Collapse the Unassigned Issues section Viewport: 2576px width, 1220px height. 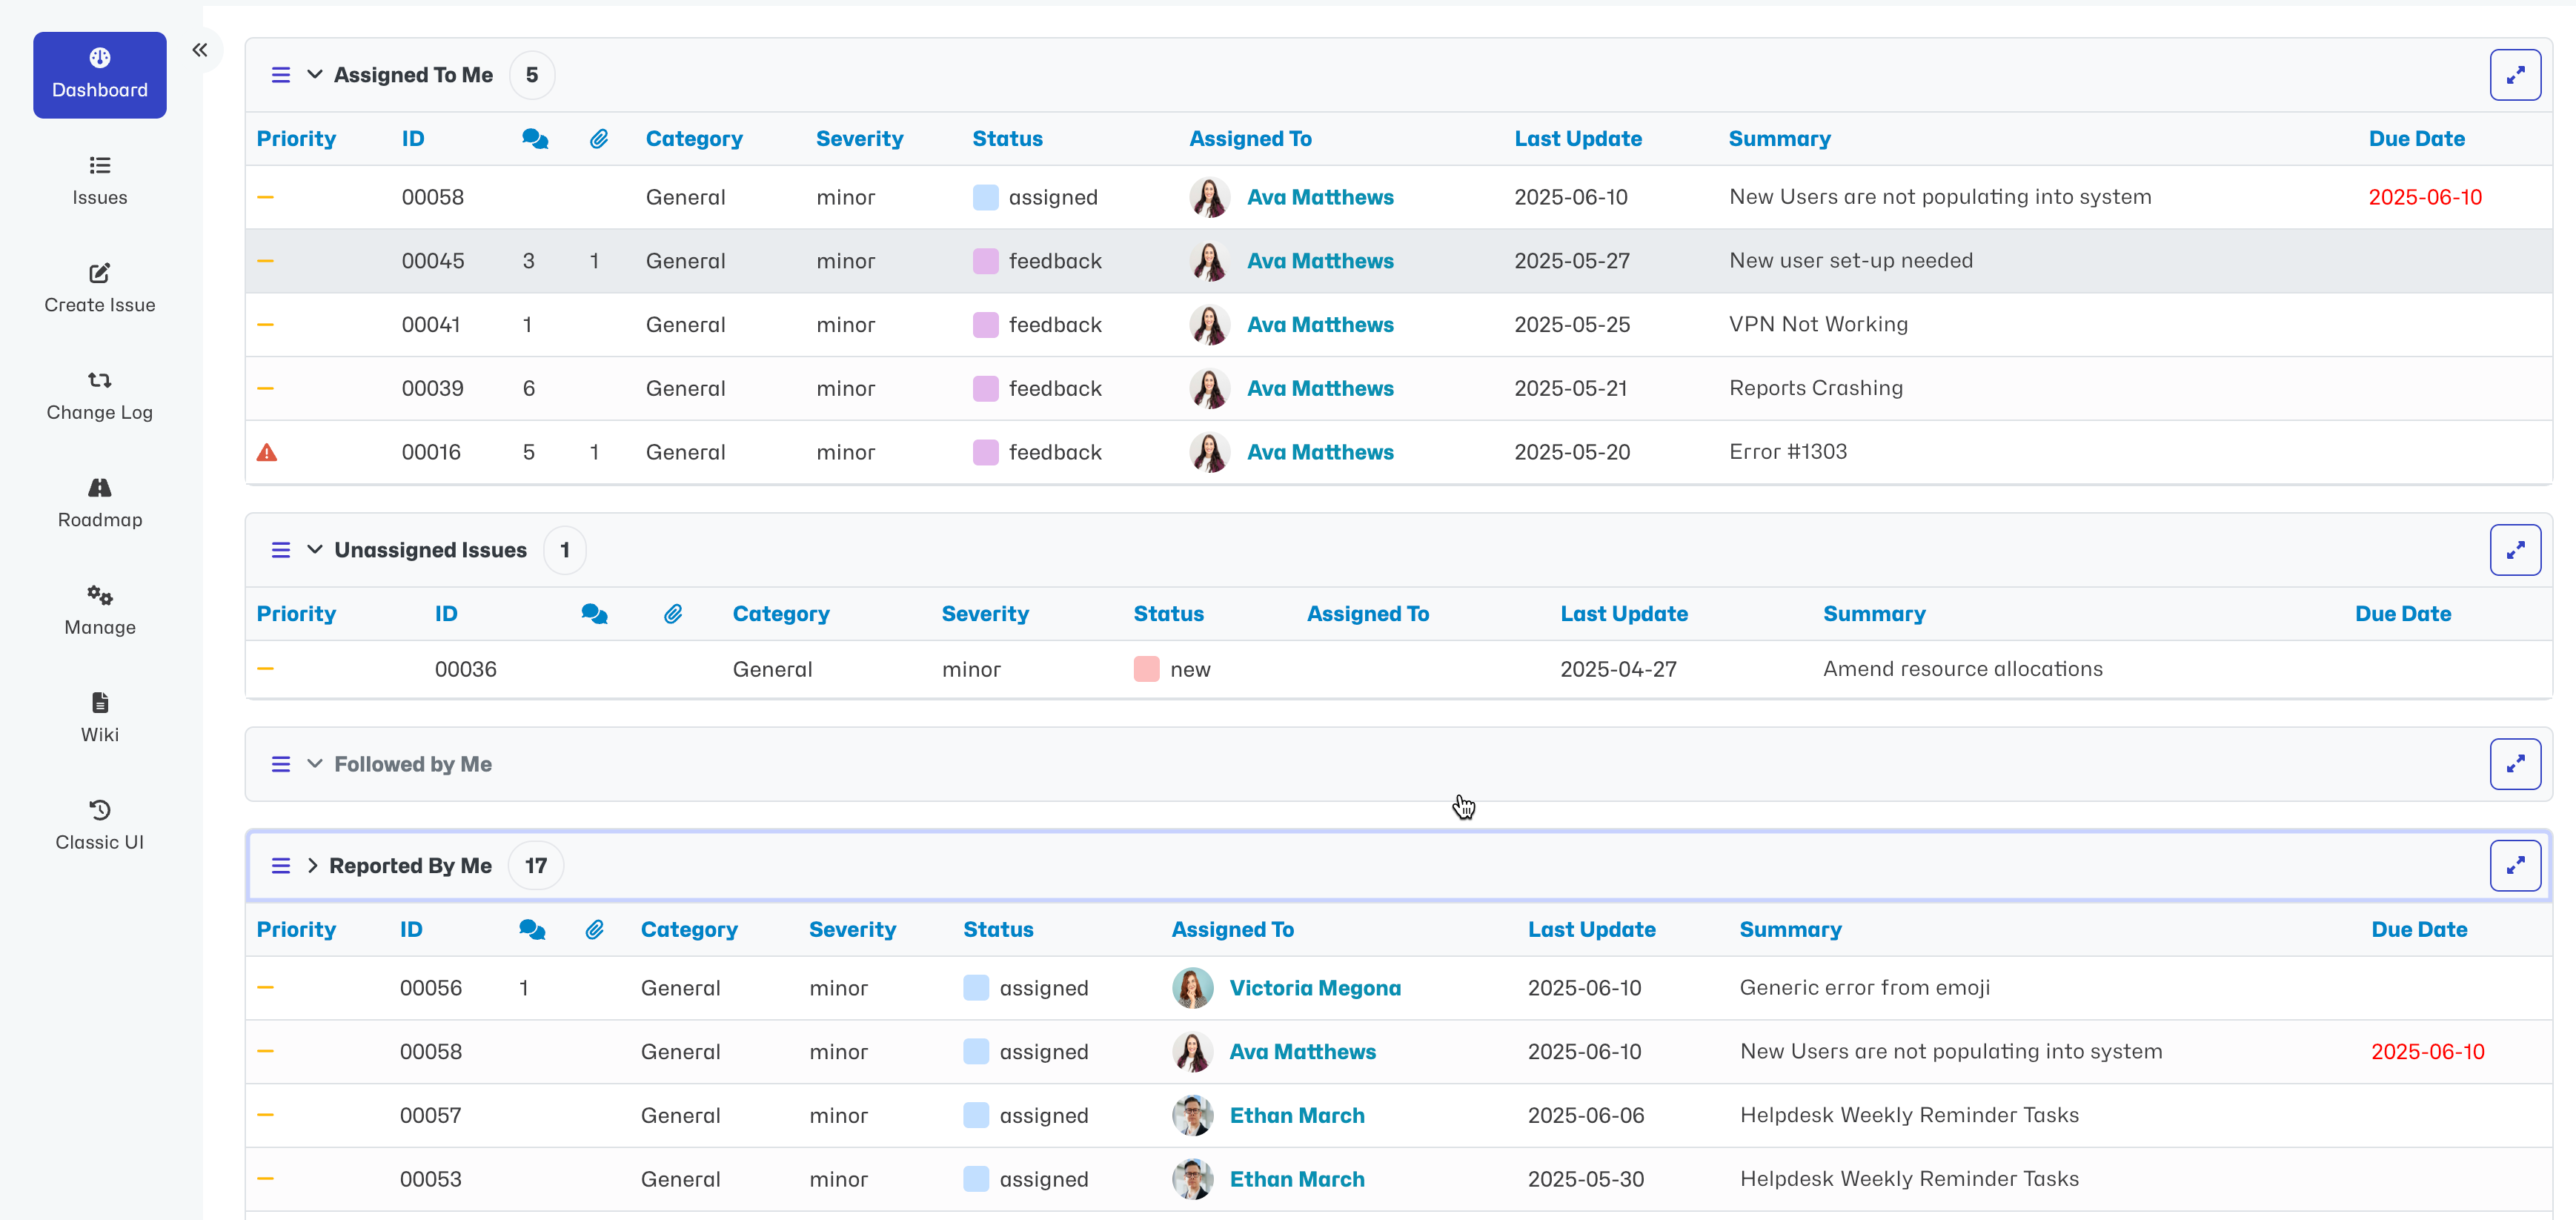coord(314,550)
